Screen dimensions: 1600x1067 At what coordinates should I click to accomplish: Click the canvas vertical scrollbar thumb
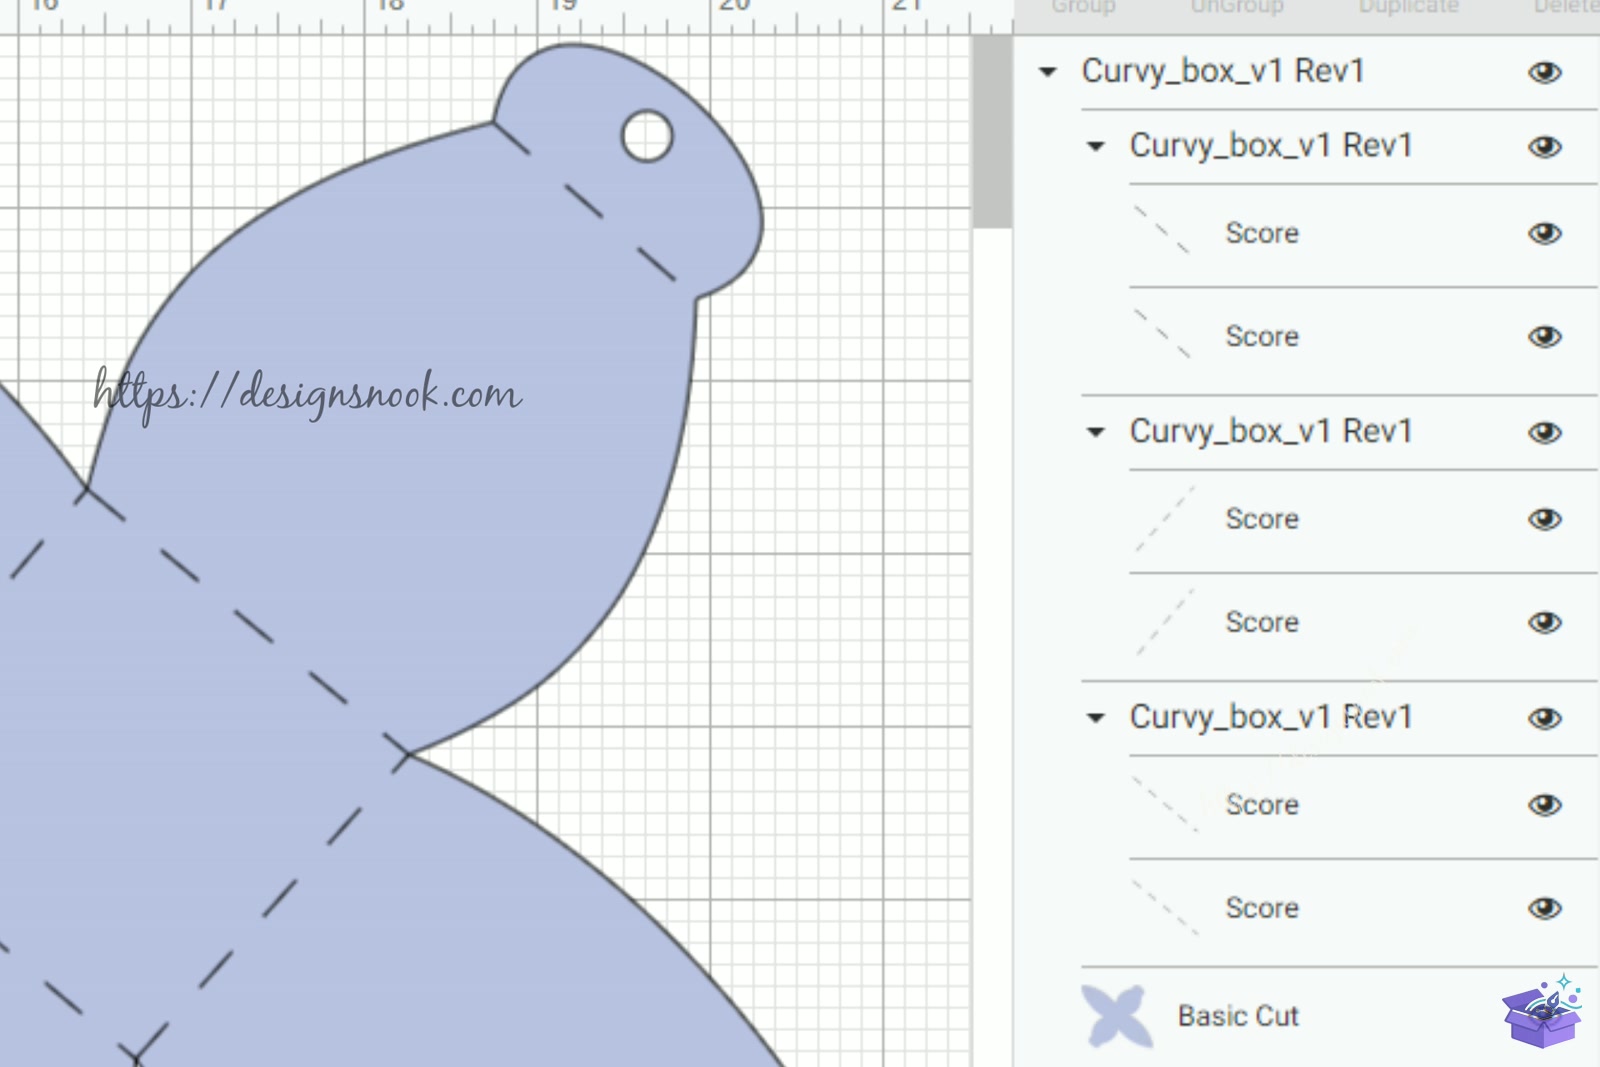[992, 132]
